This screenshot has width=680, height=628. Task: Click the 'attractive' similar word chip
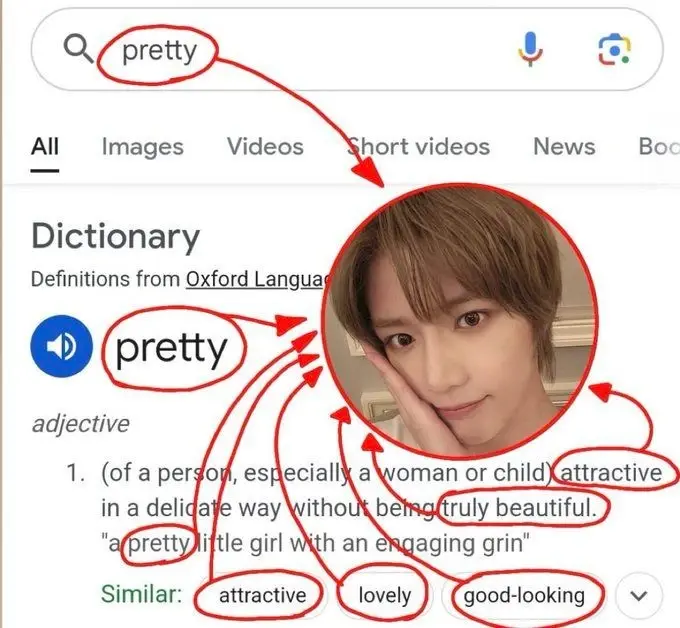[x=262, y=596]
